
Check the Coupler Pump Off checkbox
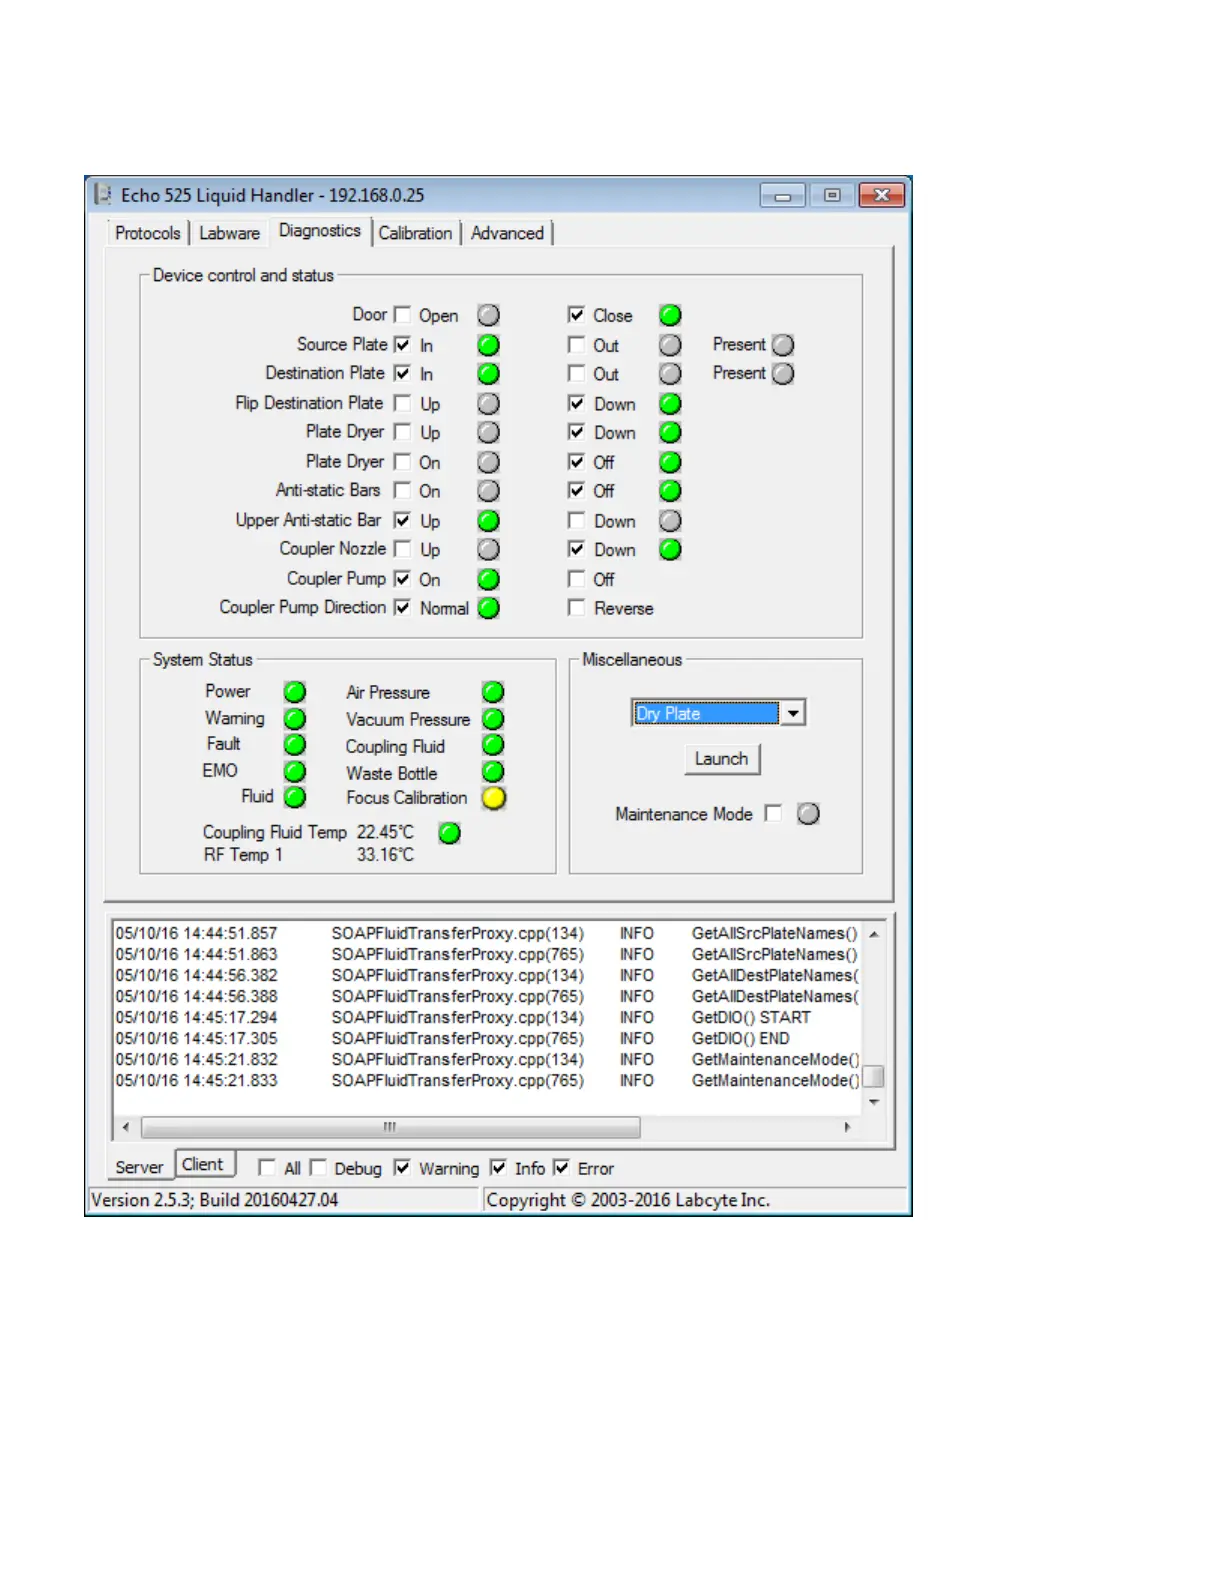click(x=576, y=579)
